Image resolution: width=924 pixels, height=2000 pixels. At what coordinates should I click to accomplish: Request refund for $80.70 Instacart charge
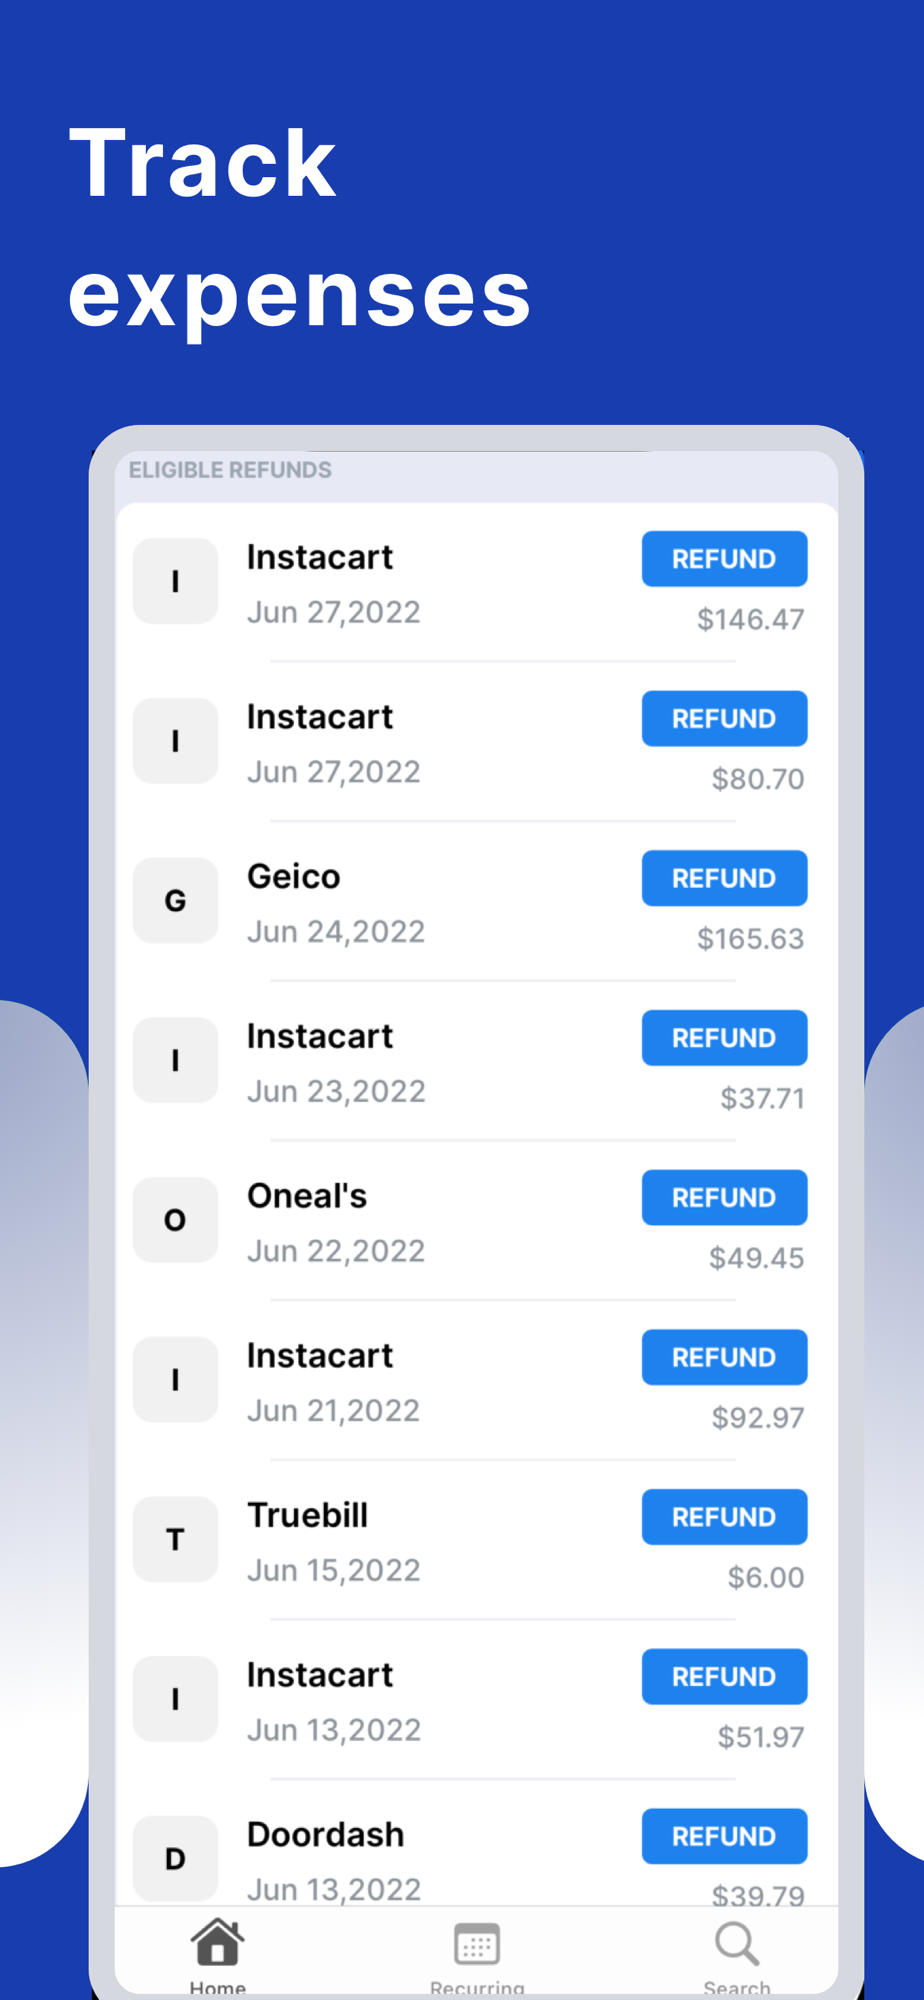(x=724, y=718)
